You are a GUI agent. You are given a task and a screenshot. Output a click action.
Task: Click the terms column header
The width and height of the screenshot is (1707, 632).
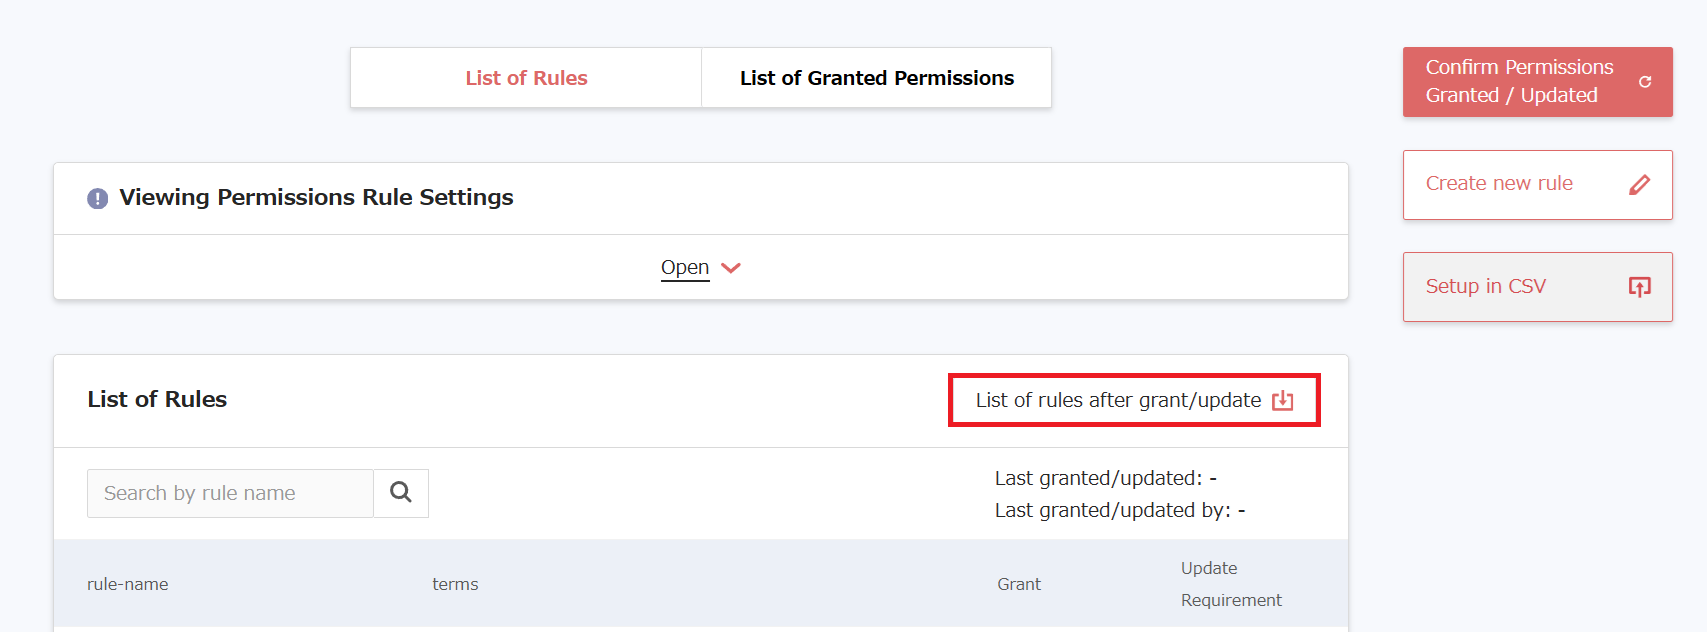455,584
